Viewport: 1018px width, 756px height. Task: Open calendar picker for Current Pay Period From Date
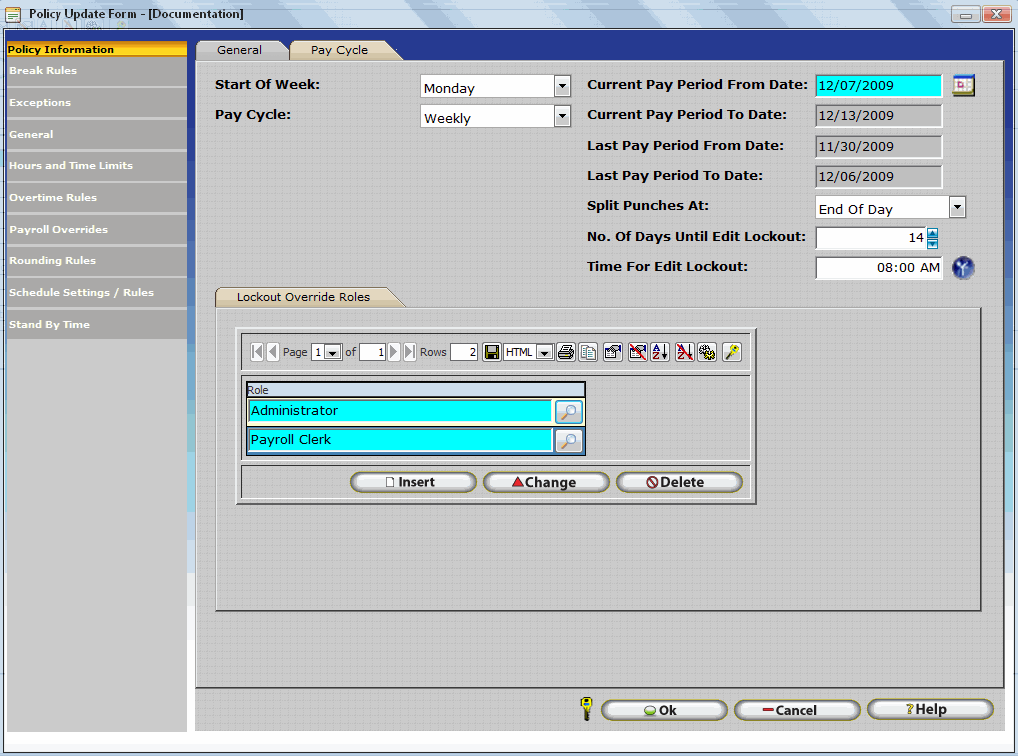coord(962,86)
